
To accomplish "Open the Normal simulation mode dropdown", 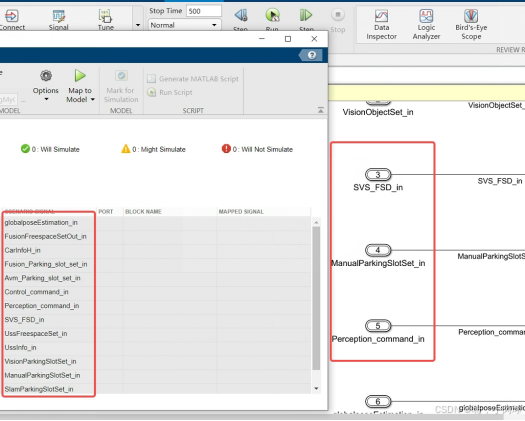I will 184,25.
